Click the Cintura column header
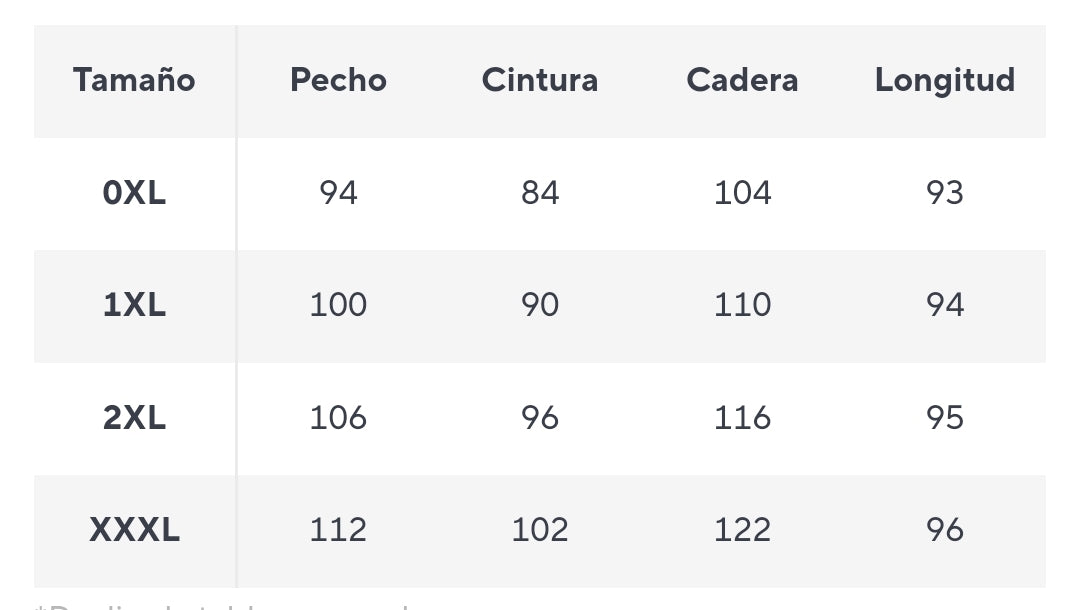This screenshot has width=1080, height=610. coord(540,80)
